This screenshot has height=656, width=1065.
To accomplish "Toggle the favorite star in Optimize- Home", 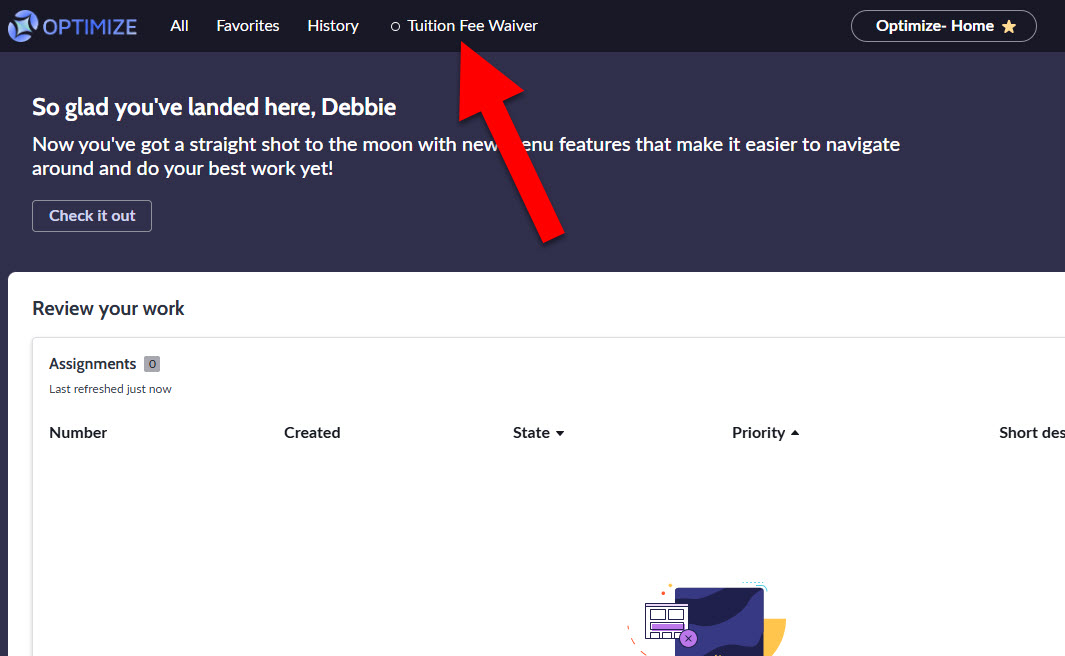I will [x=1009, y=27].
